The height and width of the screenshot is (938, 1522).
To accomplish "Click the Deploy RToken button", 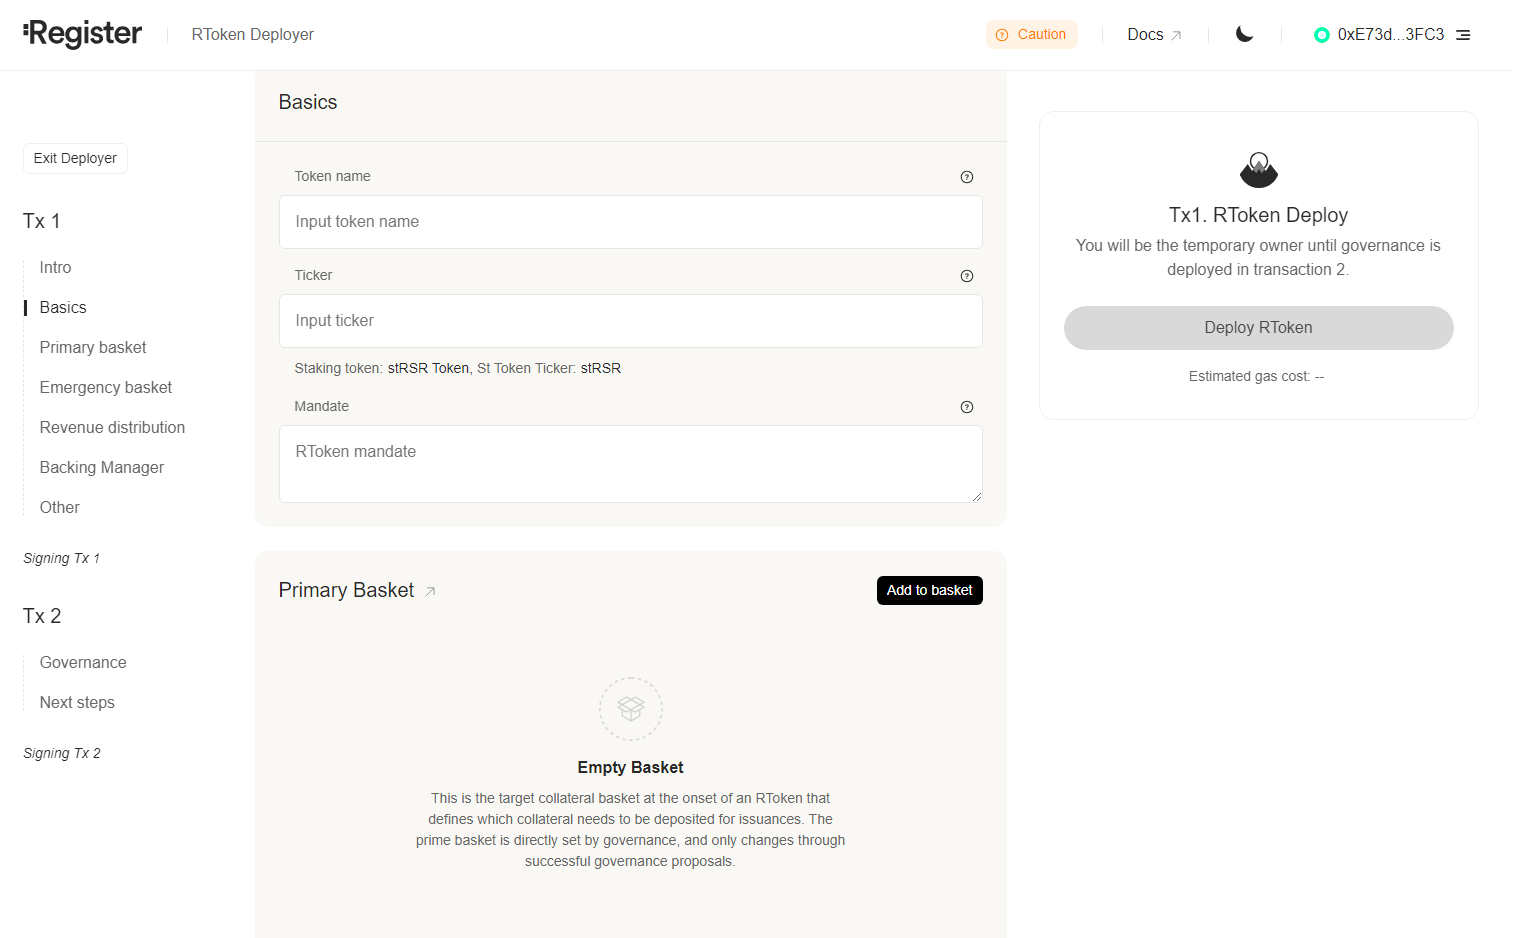I will pos(1258,328).
